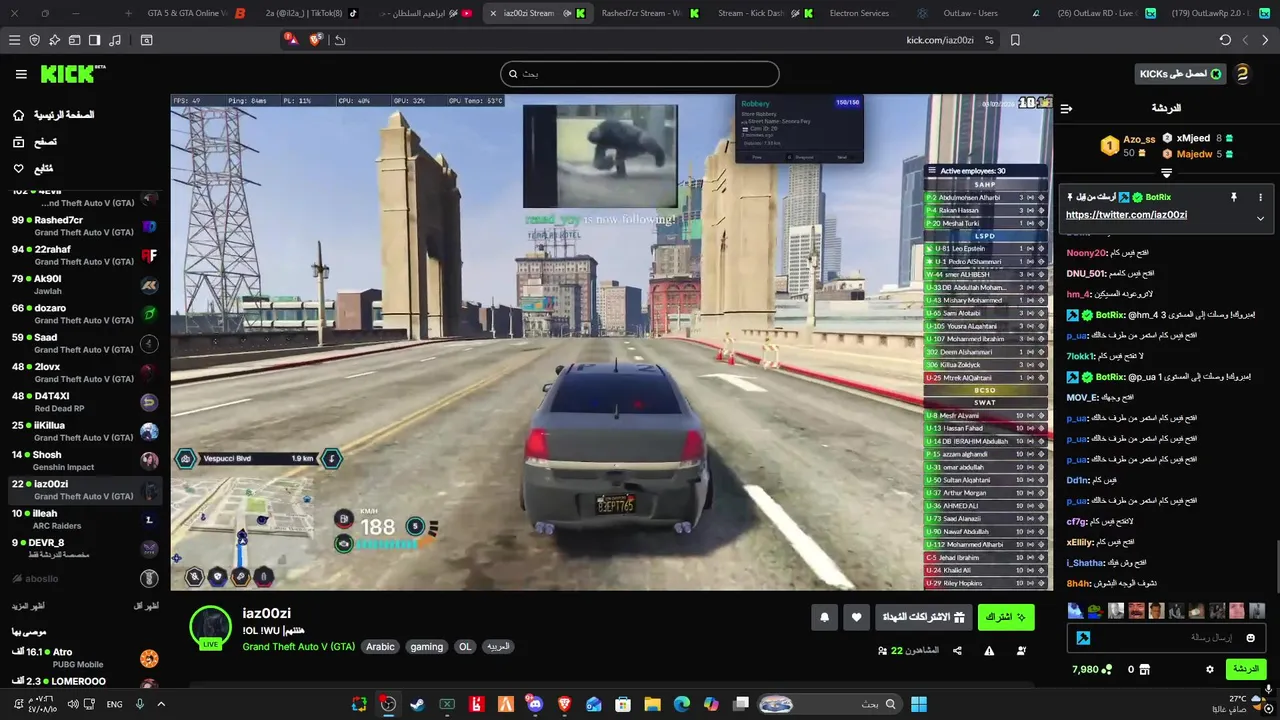The height and width of the screenshot is (720, 1280).
Task: Open D4T4XI channel in sidebar
Action: pos(84,402)
